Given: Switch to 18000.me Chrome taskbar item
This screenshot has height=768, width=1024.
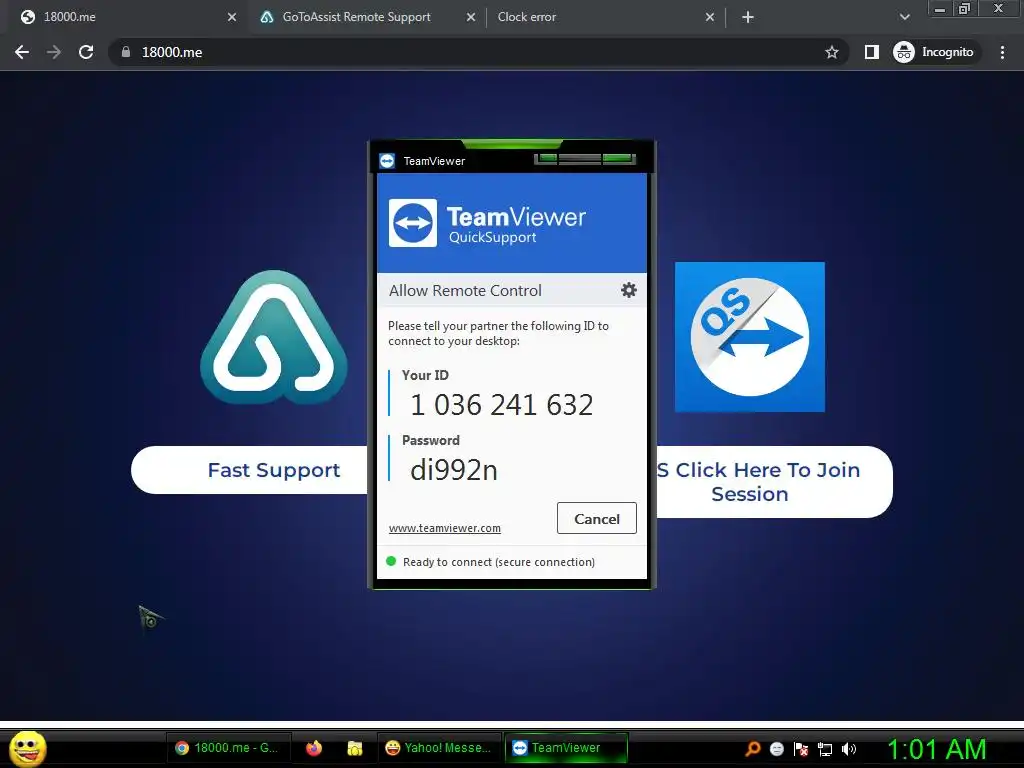Looking at the screenshot, I should pos(227,748).
